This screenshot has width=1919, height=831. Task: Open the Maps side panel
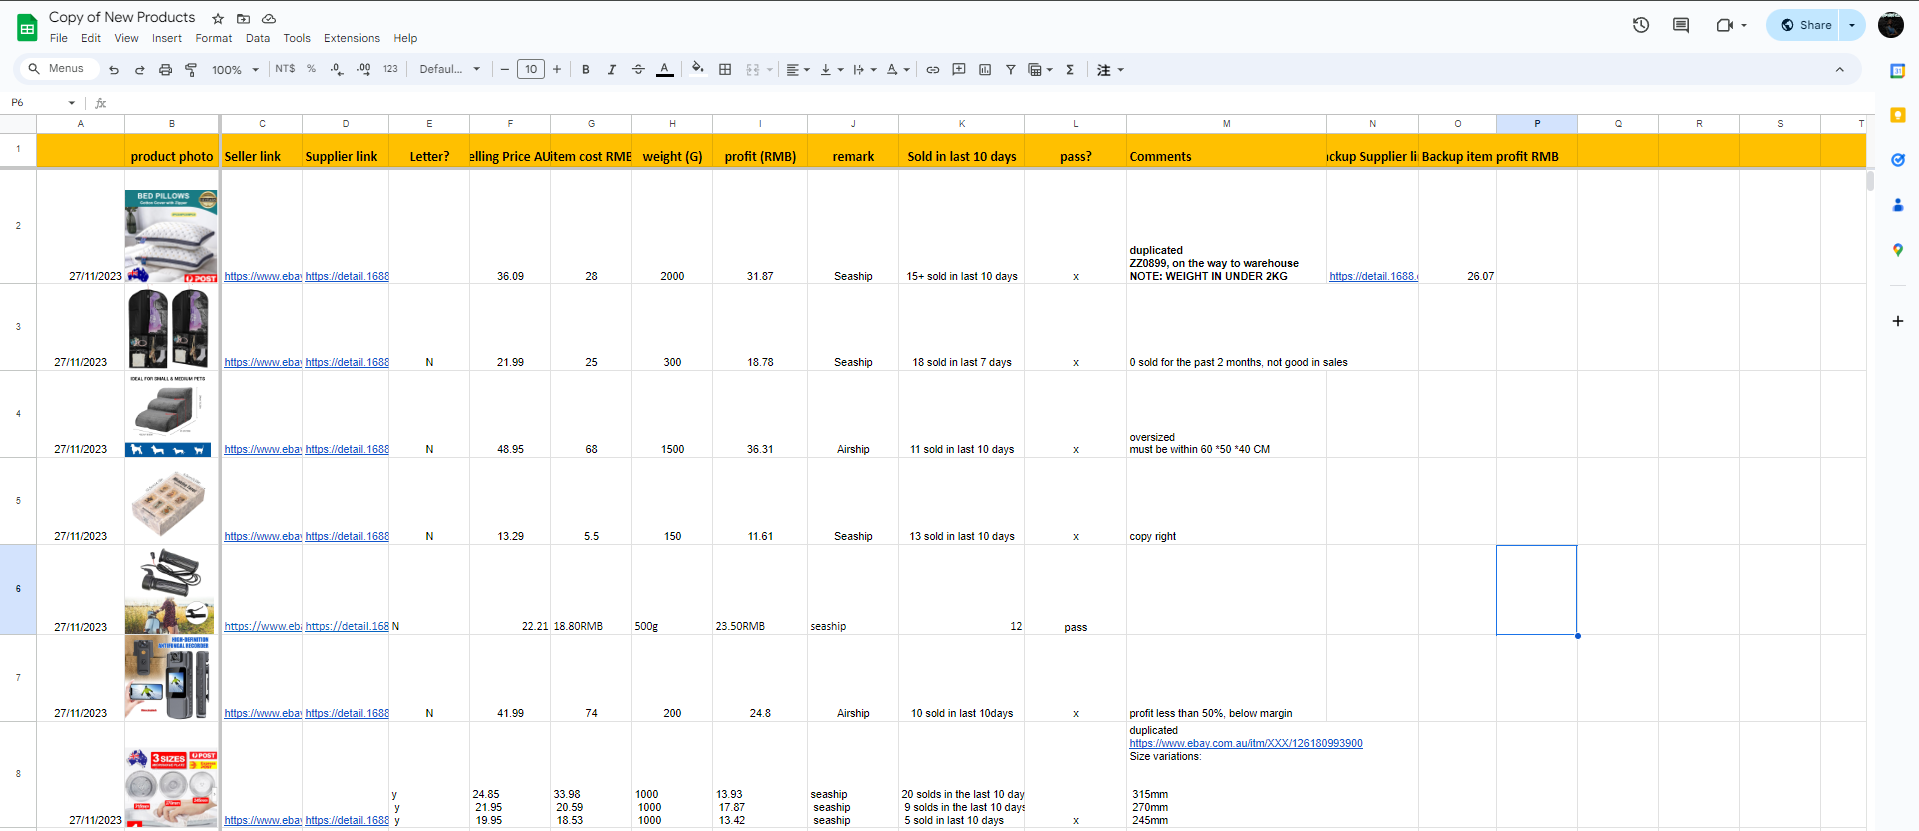pyautogui.click(x=1898, y=250)
